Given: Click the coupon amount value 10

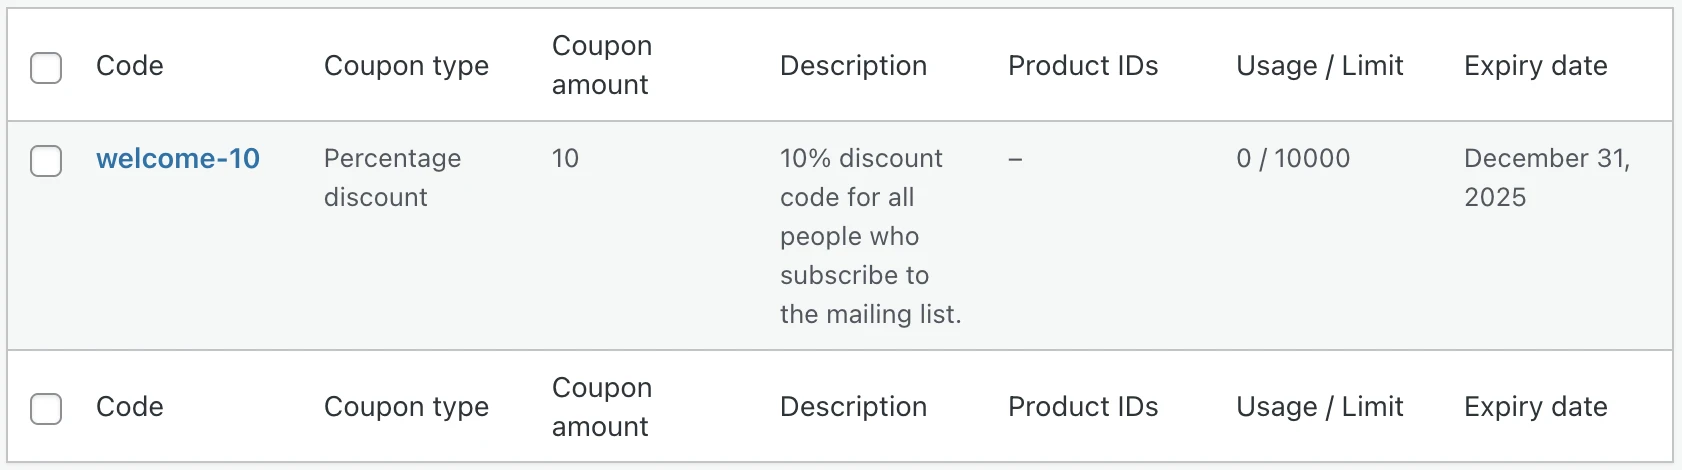Looking at the screenshot, I should click(565, 159).
